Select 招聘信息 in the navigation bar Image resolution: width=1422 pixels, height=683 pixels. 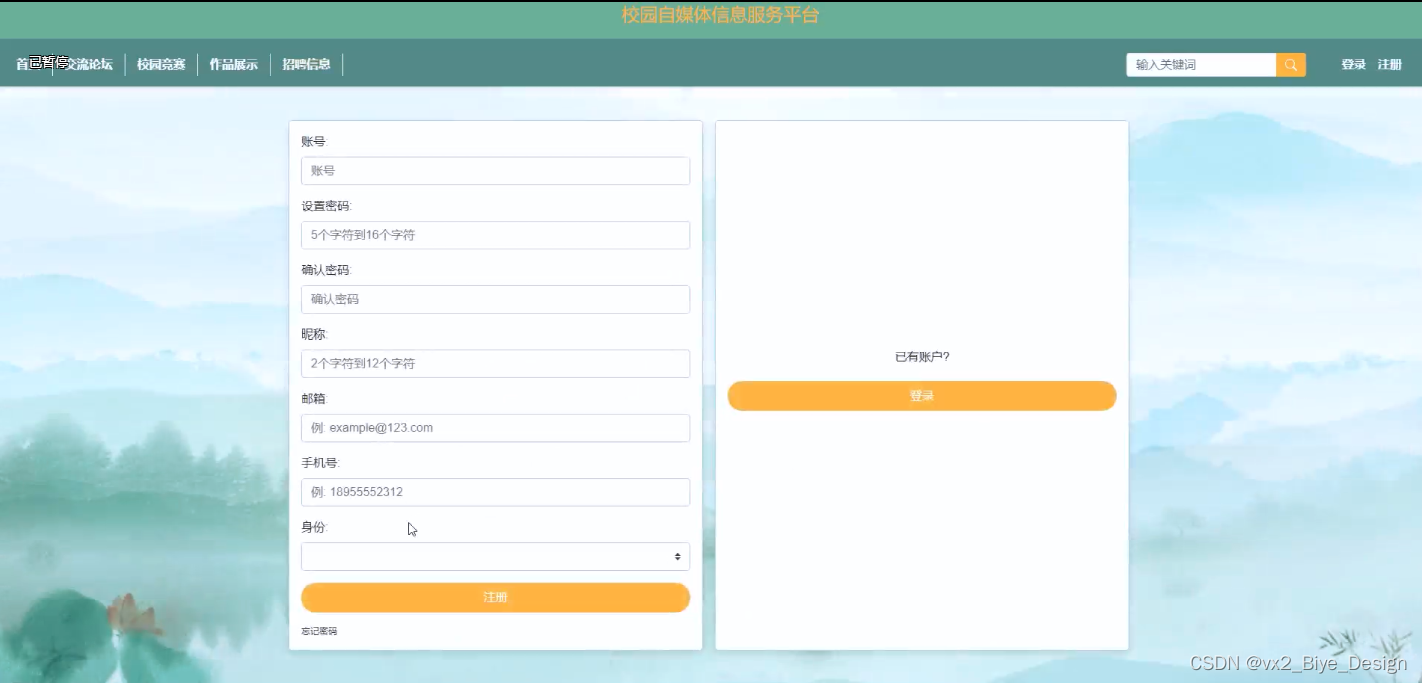[306, 65]
